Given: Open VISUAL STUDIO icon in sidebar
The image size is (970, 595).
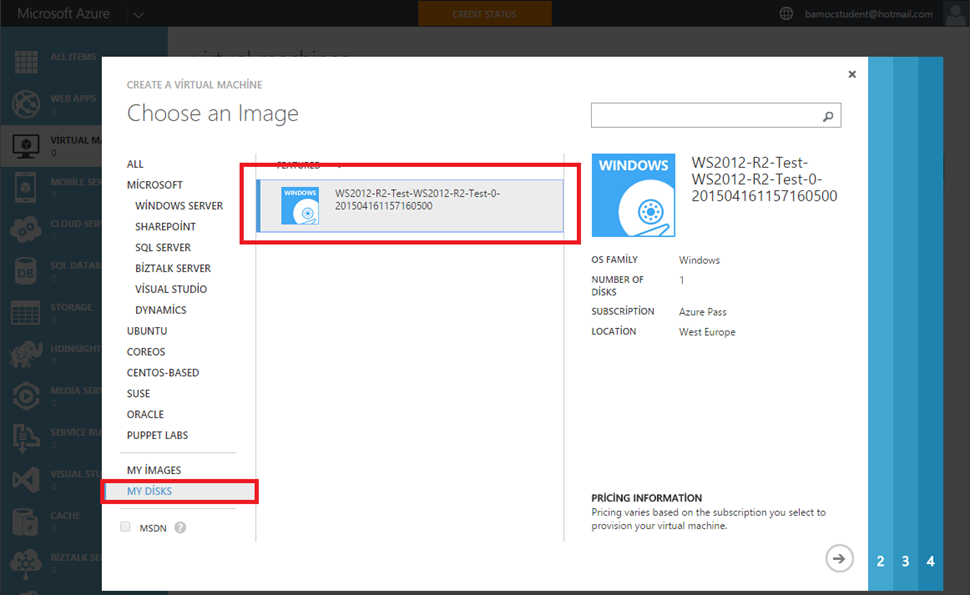Looking at the screenshot, I should pyautogui.click(x=26, y=480).
